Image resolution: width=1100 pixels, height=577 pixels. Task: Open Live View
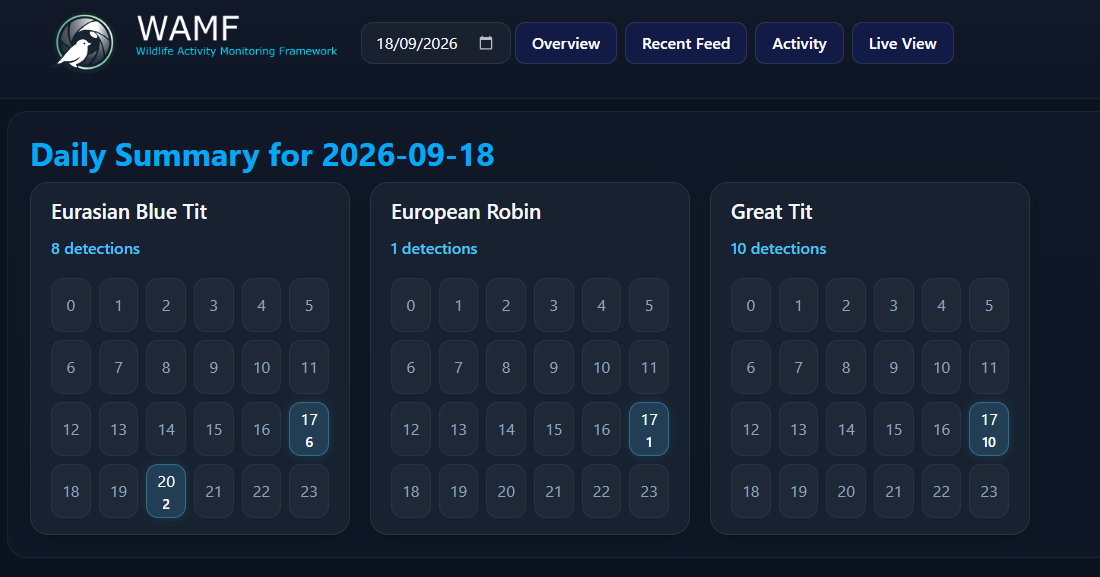pyautogui.click(x=903, y=43)
